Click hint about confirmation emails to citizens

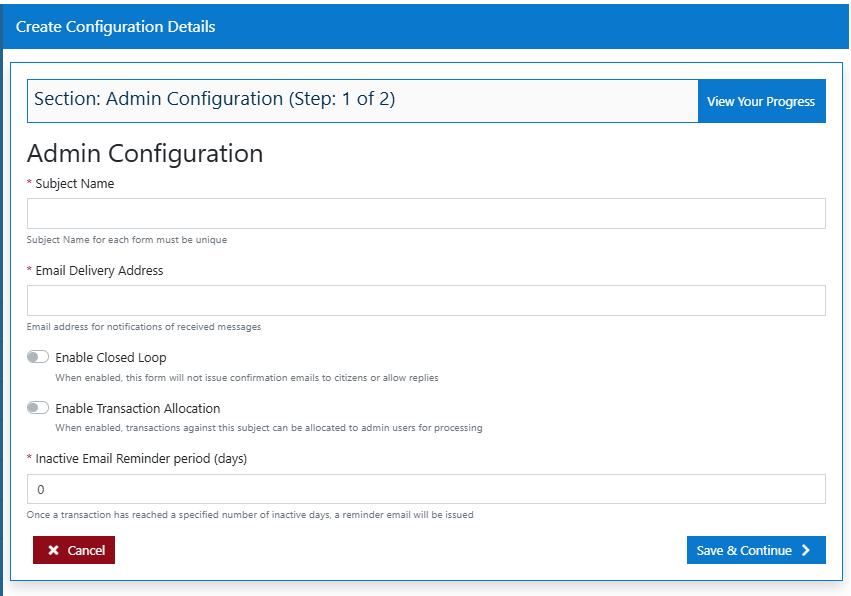coord(247,378)
